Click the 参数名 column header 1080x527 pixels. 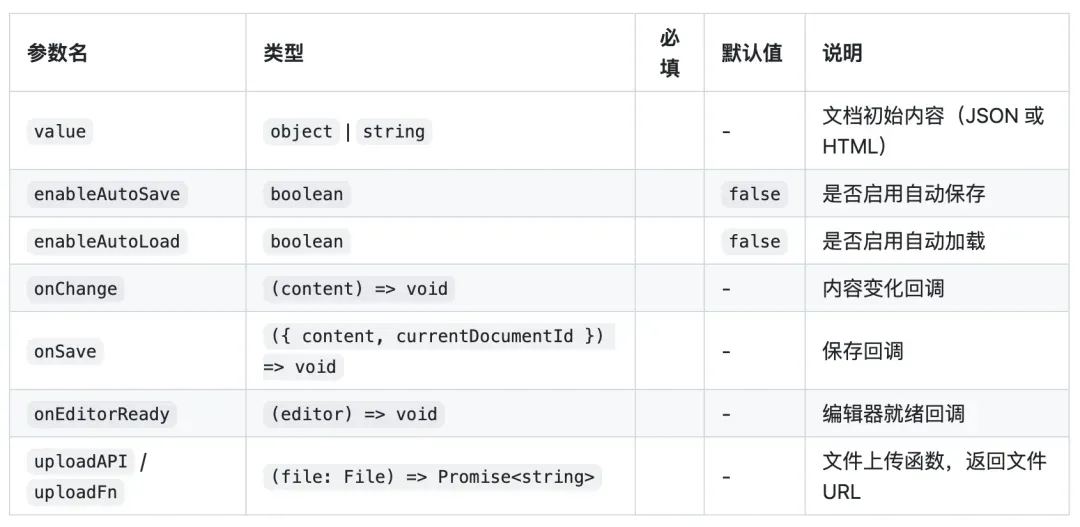tap(58, 53)
